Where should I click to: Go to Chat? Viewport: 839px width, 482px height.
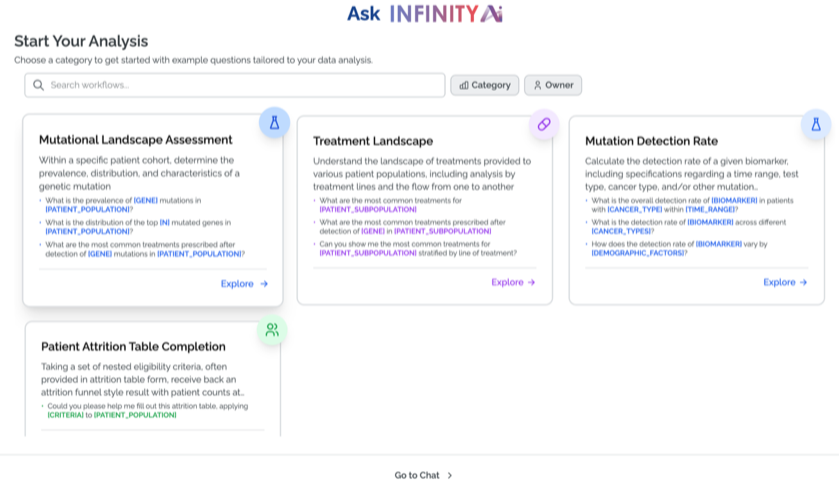(x=423, y=475)
